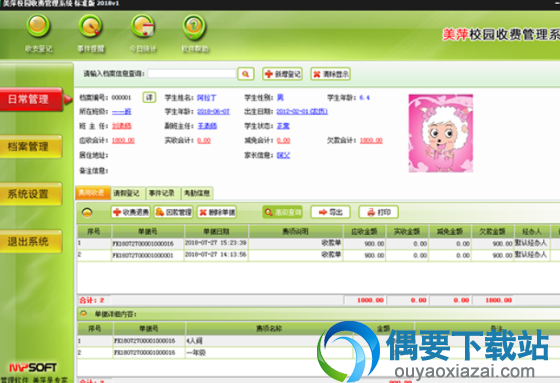Switch to the 请假登记 tab
This screenshot has height=383, width=560.
128,193
